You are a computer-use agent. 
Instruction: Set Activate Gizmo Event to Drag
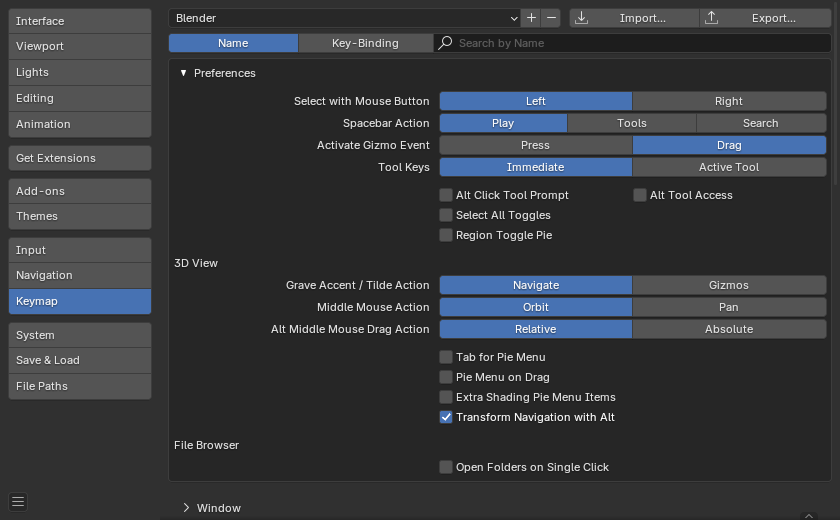(x=729, y=145)
